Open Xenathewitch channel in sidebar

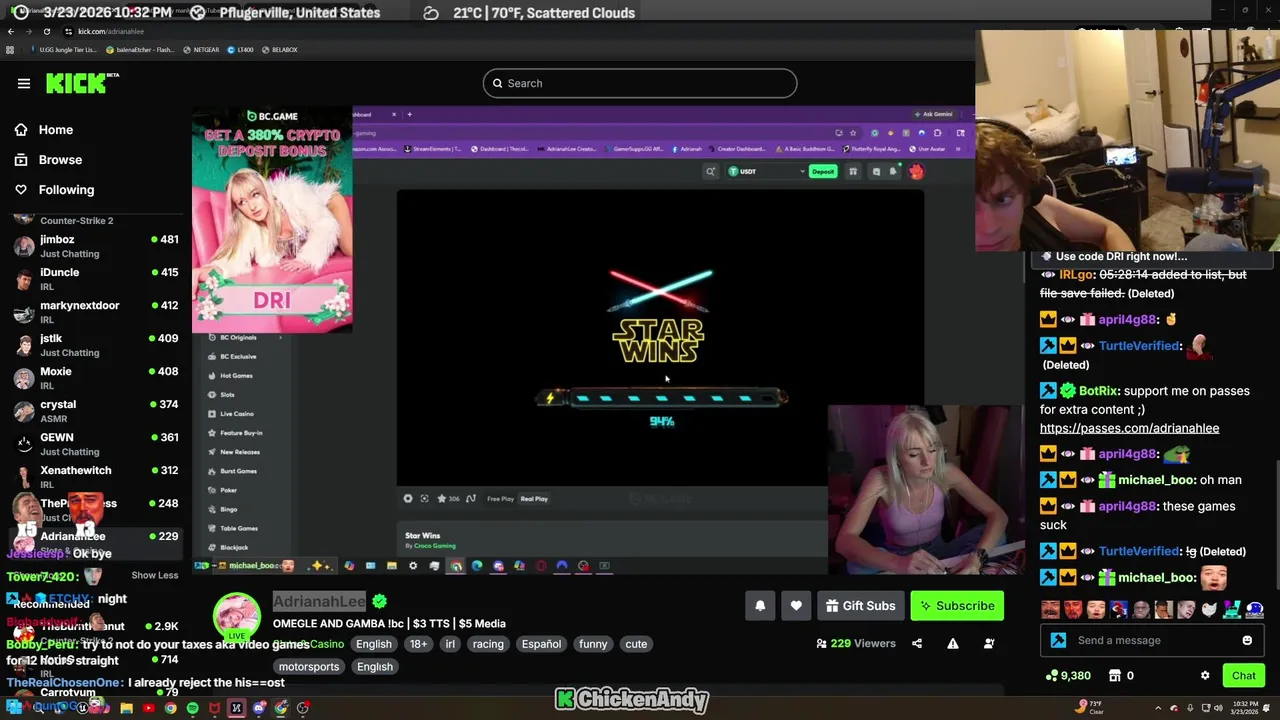95,477
